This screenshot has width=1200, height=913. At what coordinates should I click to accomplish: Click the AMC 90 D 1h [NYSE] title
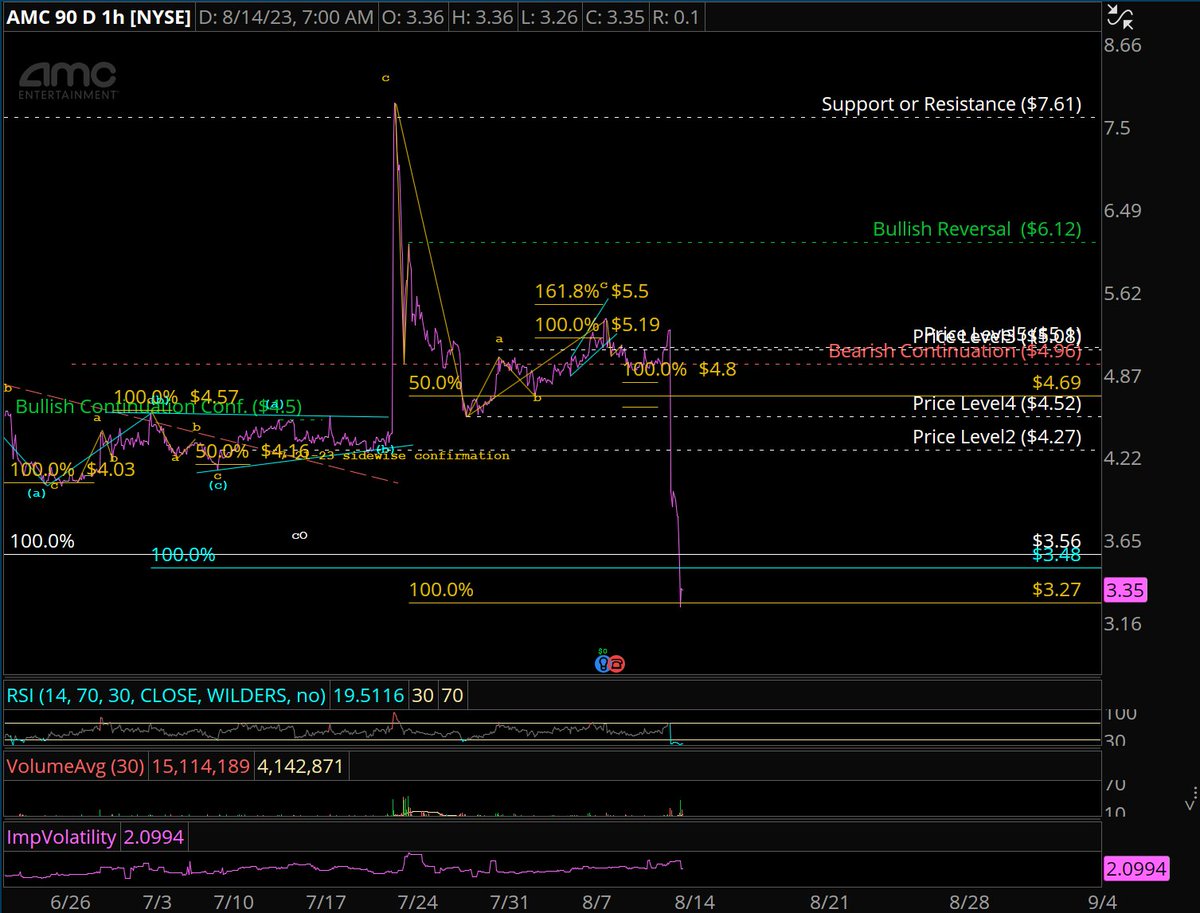(x=99, y=17)
